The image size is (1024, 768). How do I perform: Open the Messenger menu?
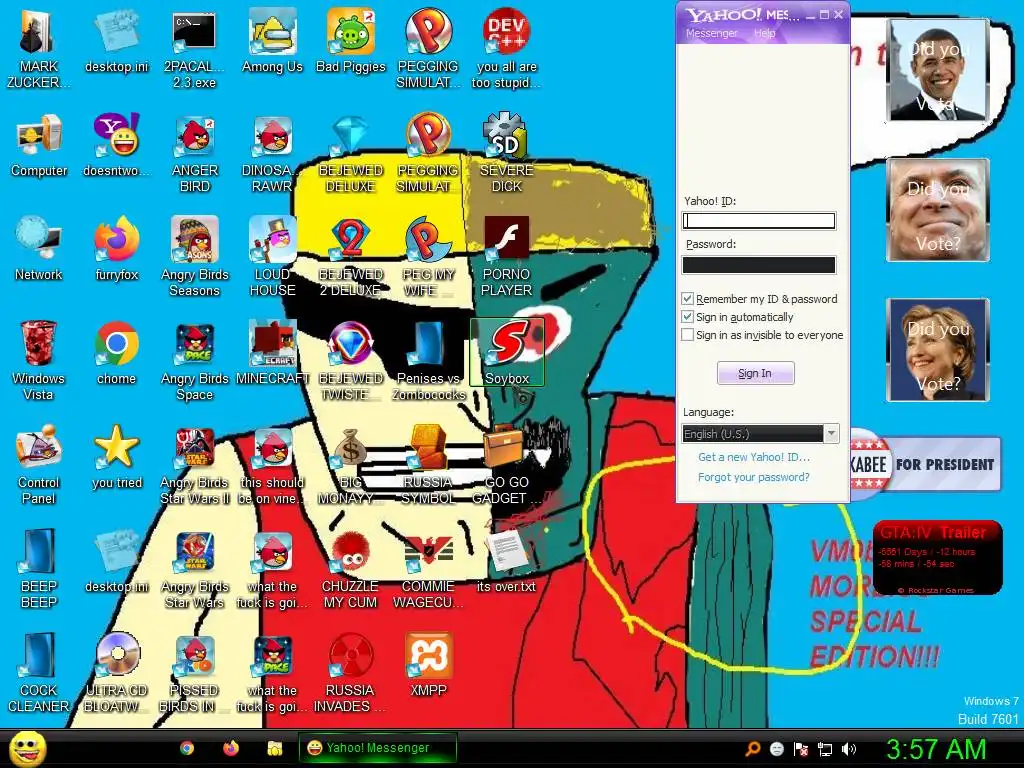pyautogui.click(x=711, y=33)
